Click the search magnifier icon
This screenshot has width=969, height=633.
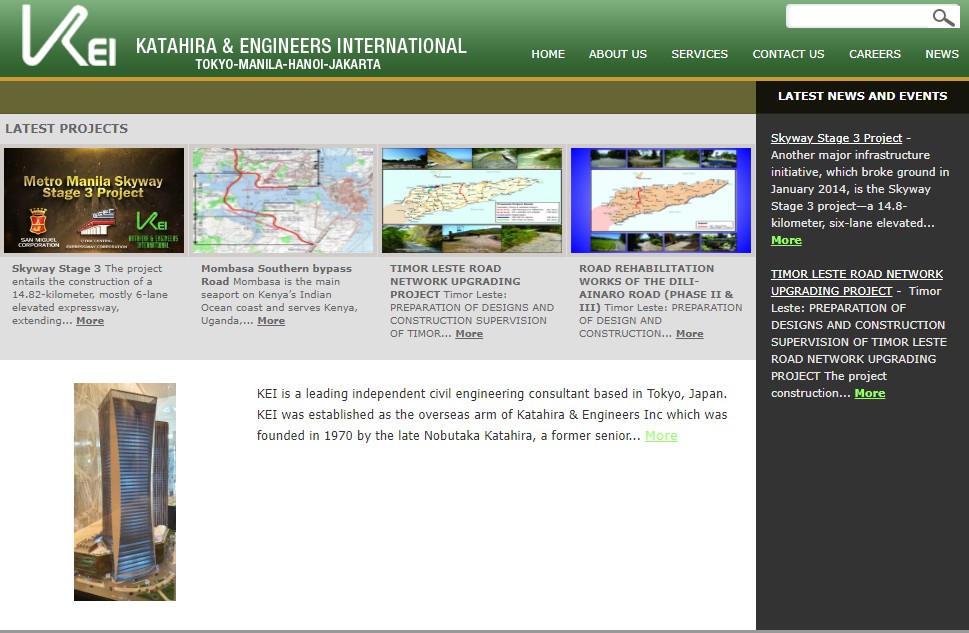click(x=941, y=16)
